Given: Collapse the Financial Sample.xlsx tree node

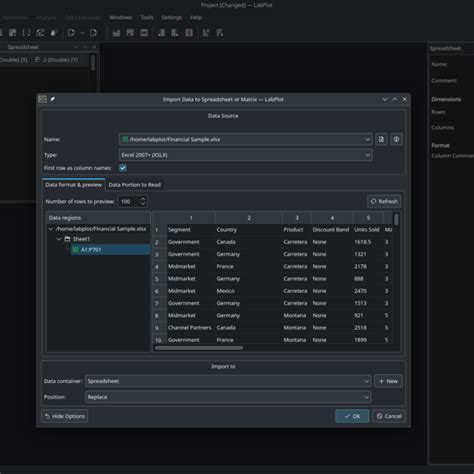Looking at the screenshot, I should point(51,229).
